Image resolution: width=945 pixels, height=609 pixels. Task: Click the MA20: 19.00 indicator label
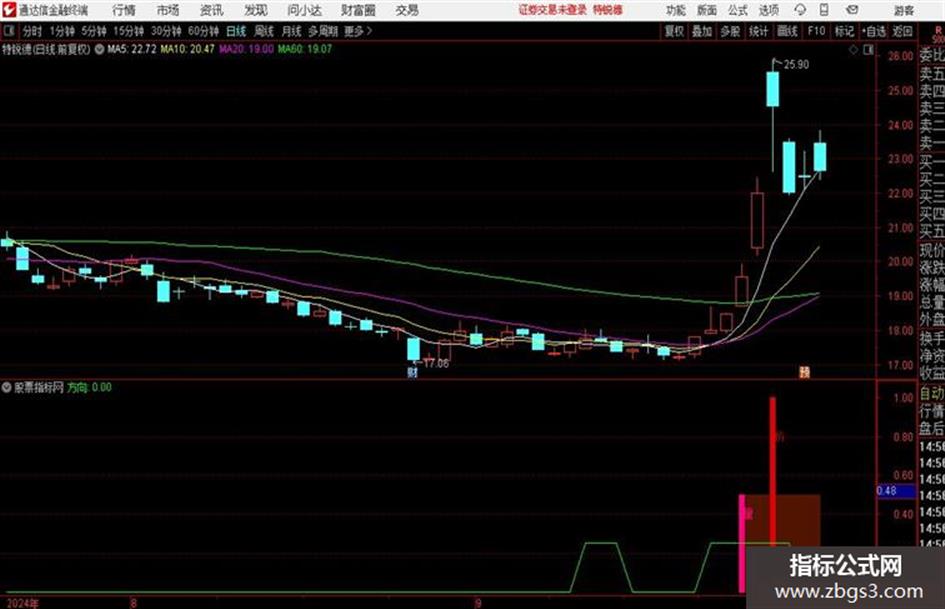tap(246, 49)
